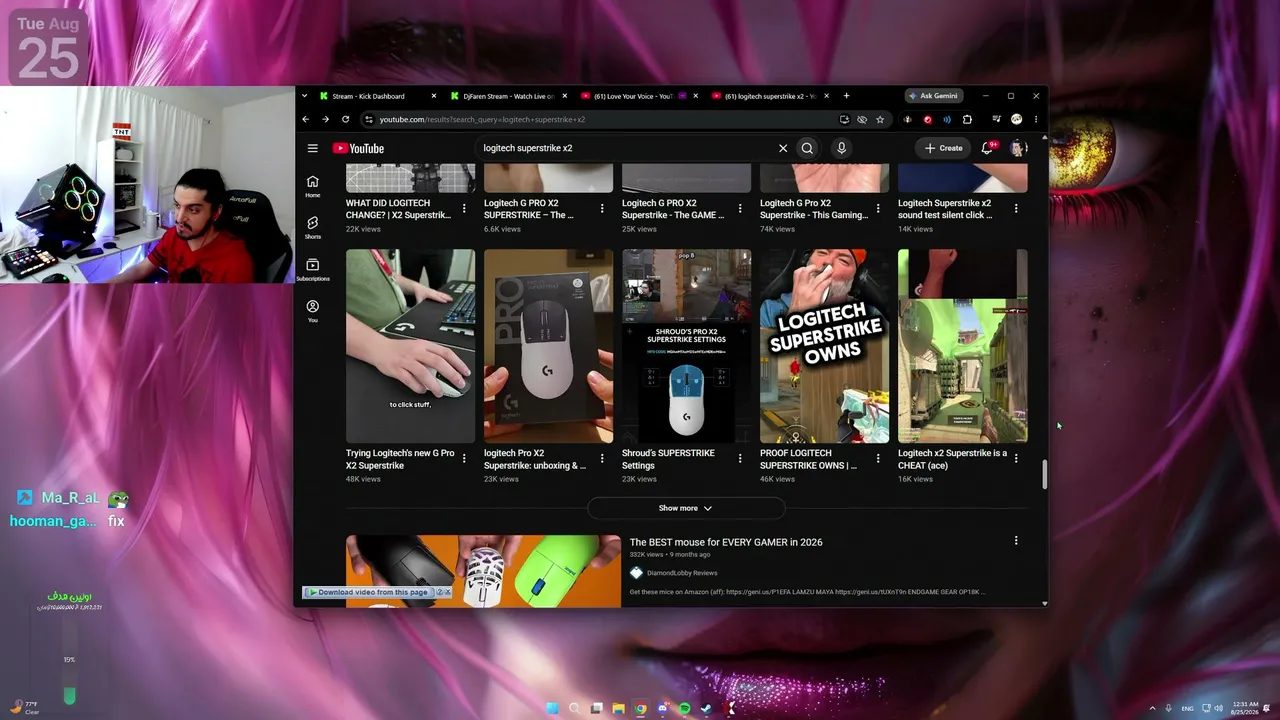Open Steam from the taskbar
The image size is (1280, 720).
tap(706, 709)
